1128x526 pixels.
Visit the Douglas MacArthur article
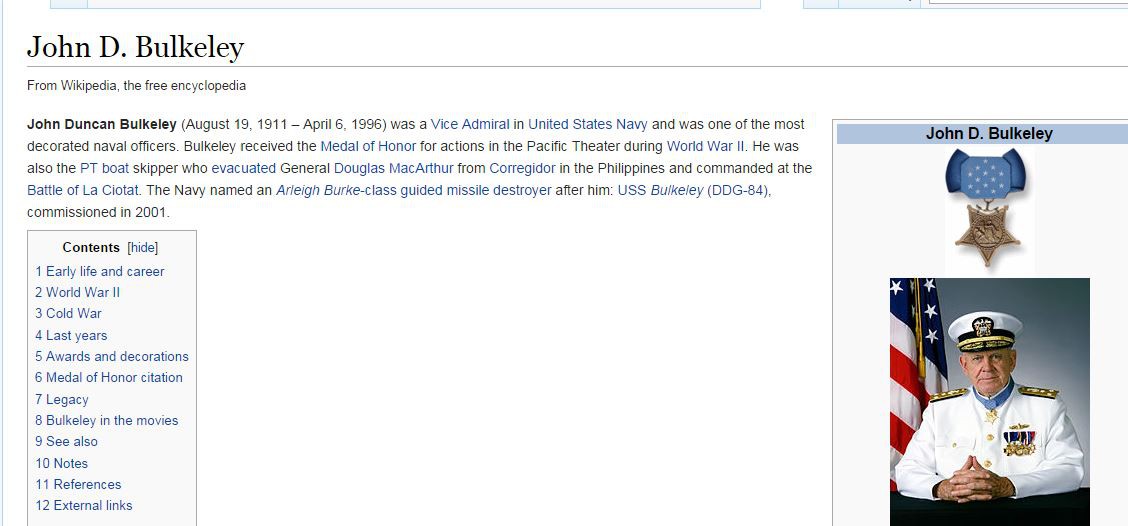393,168
